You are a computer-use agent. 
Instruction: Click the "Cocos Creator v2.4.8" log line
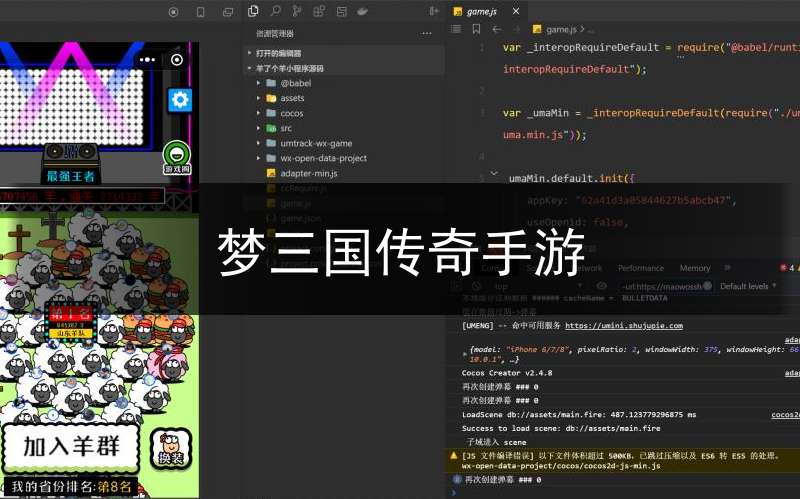[507, 373]
